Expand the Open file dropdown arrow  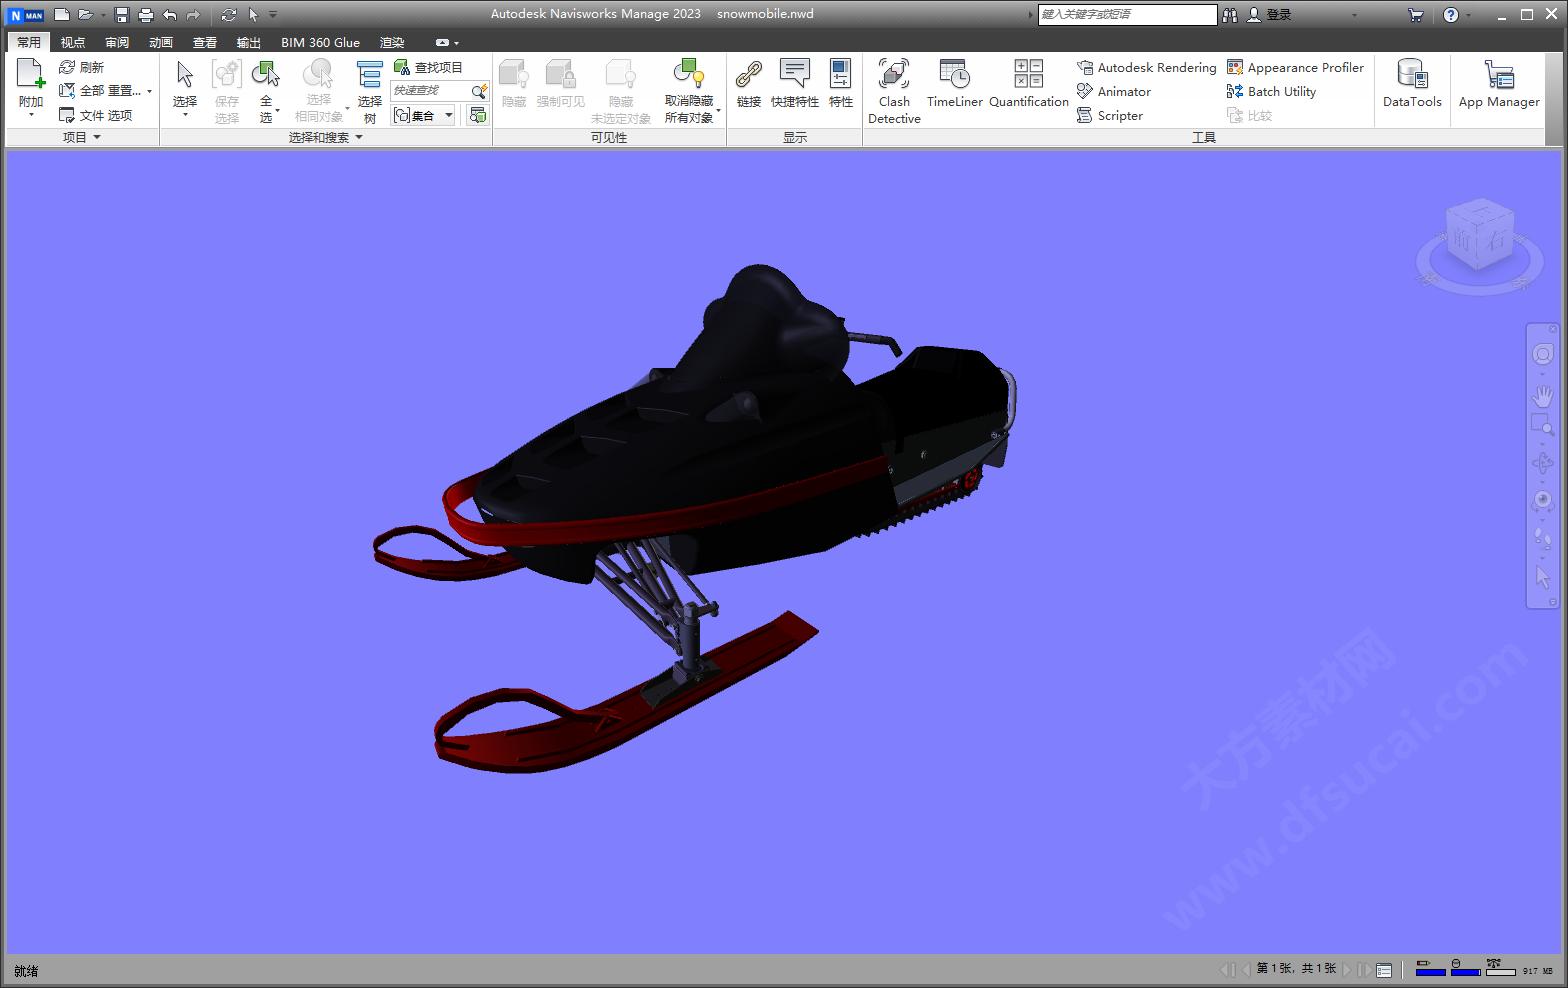pyautogui.click(x=103, y=15)
